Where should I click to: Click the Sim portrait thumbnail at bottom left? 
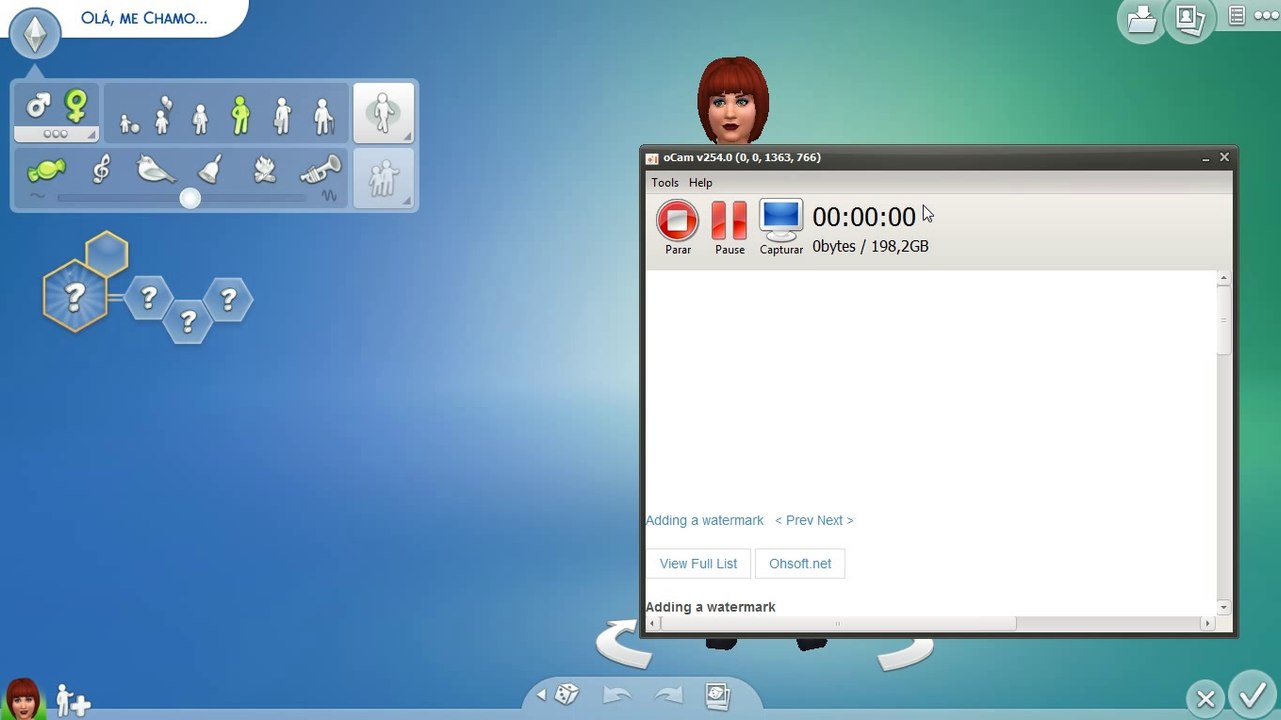pyautogui.click(x=22, y=699)
